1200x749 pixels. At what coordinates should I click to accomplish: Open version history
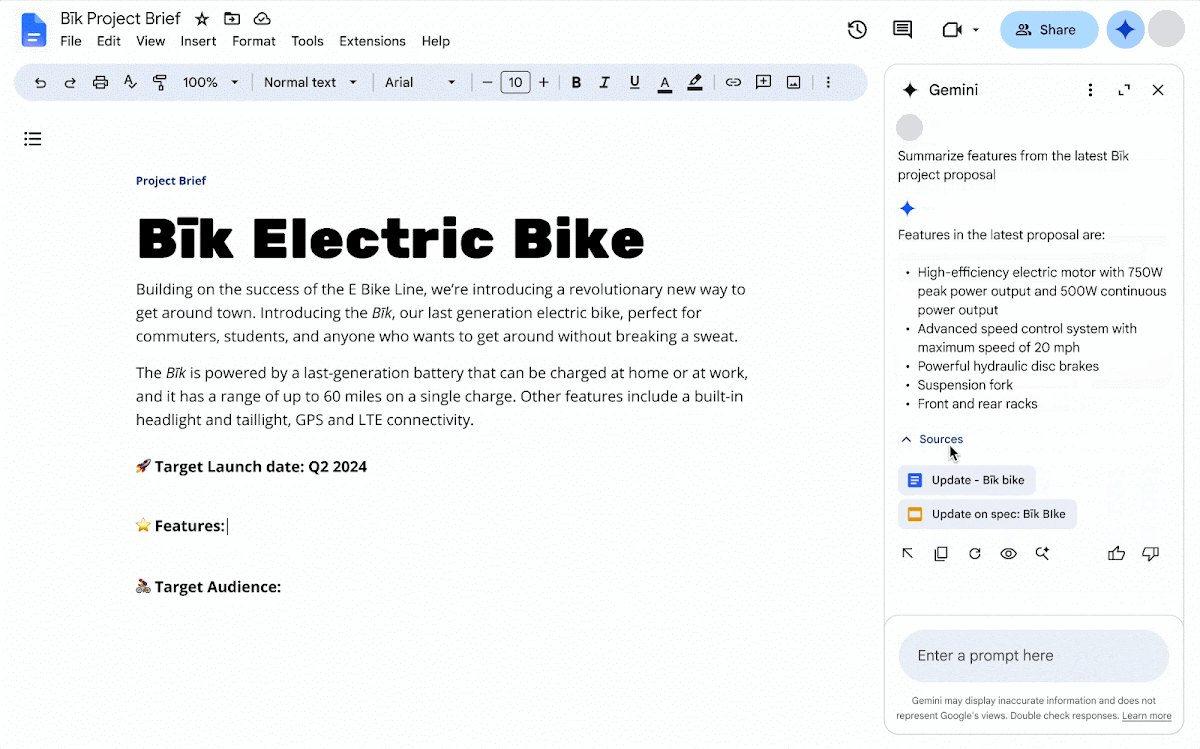(x=857, y=30)
